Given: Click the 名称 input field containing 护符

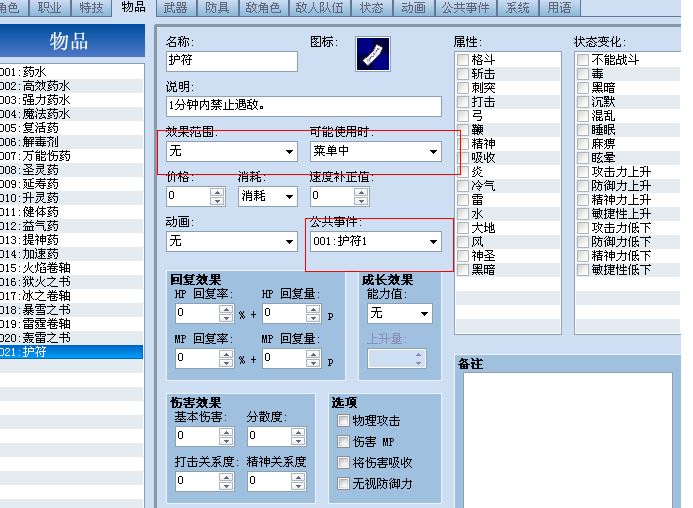Looking at the screenshot, I should pyautogui.click(x=232, y=61).
